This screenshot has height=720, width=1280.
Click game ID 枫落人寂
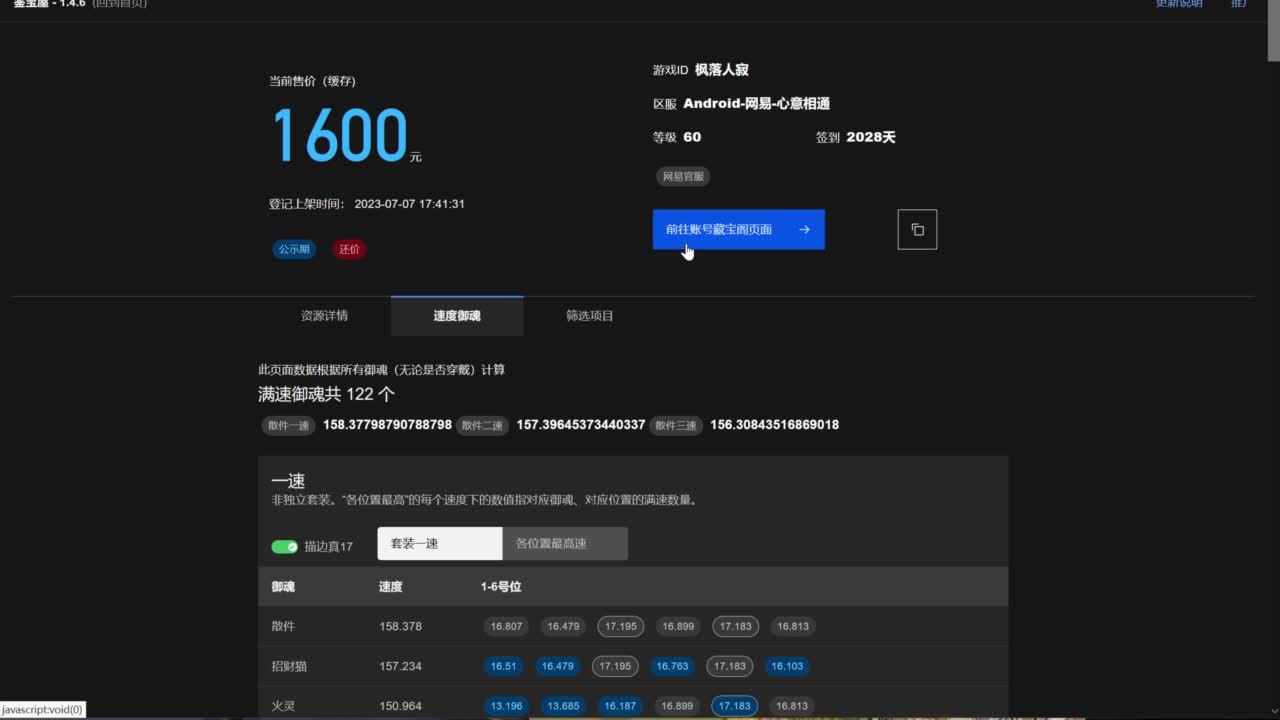722,70
